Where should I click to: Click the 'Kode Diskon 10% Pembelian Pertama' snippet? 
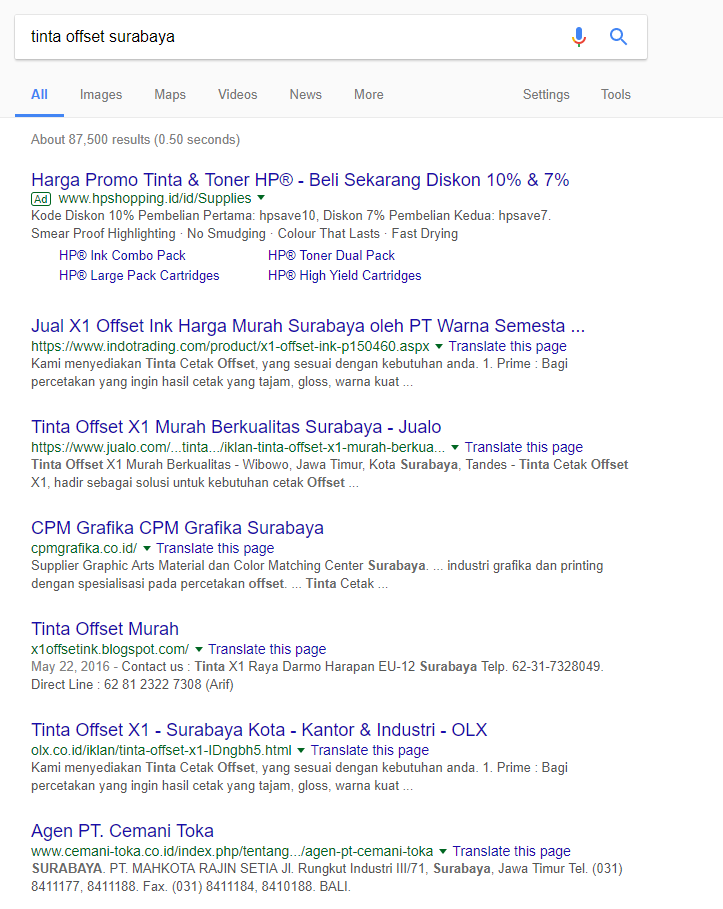[291, 216]
